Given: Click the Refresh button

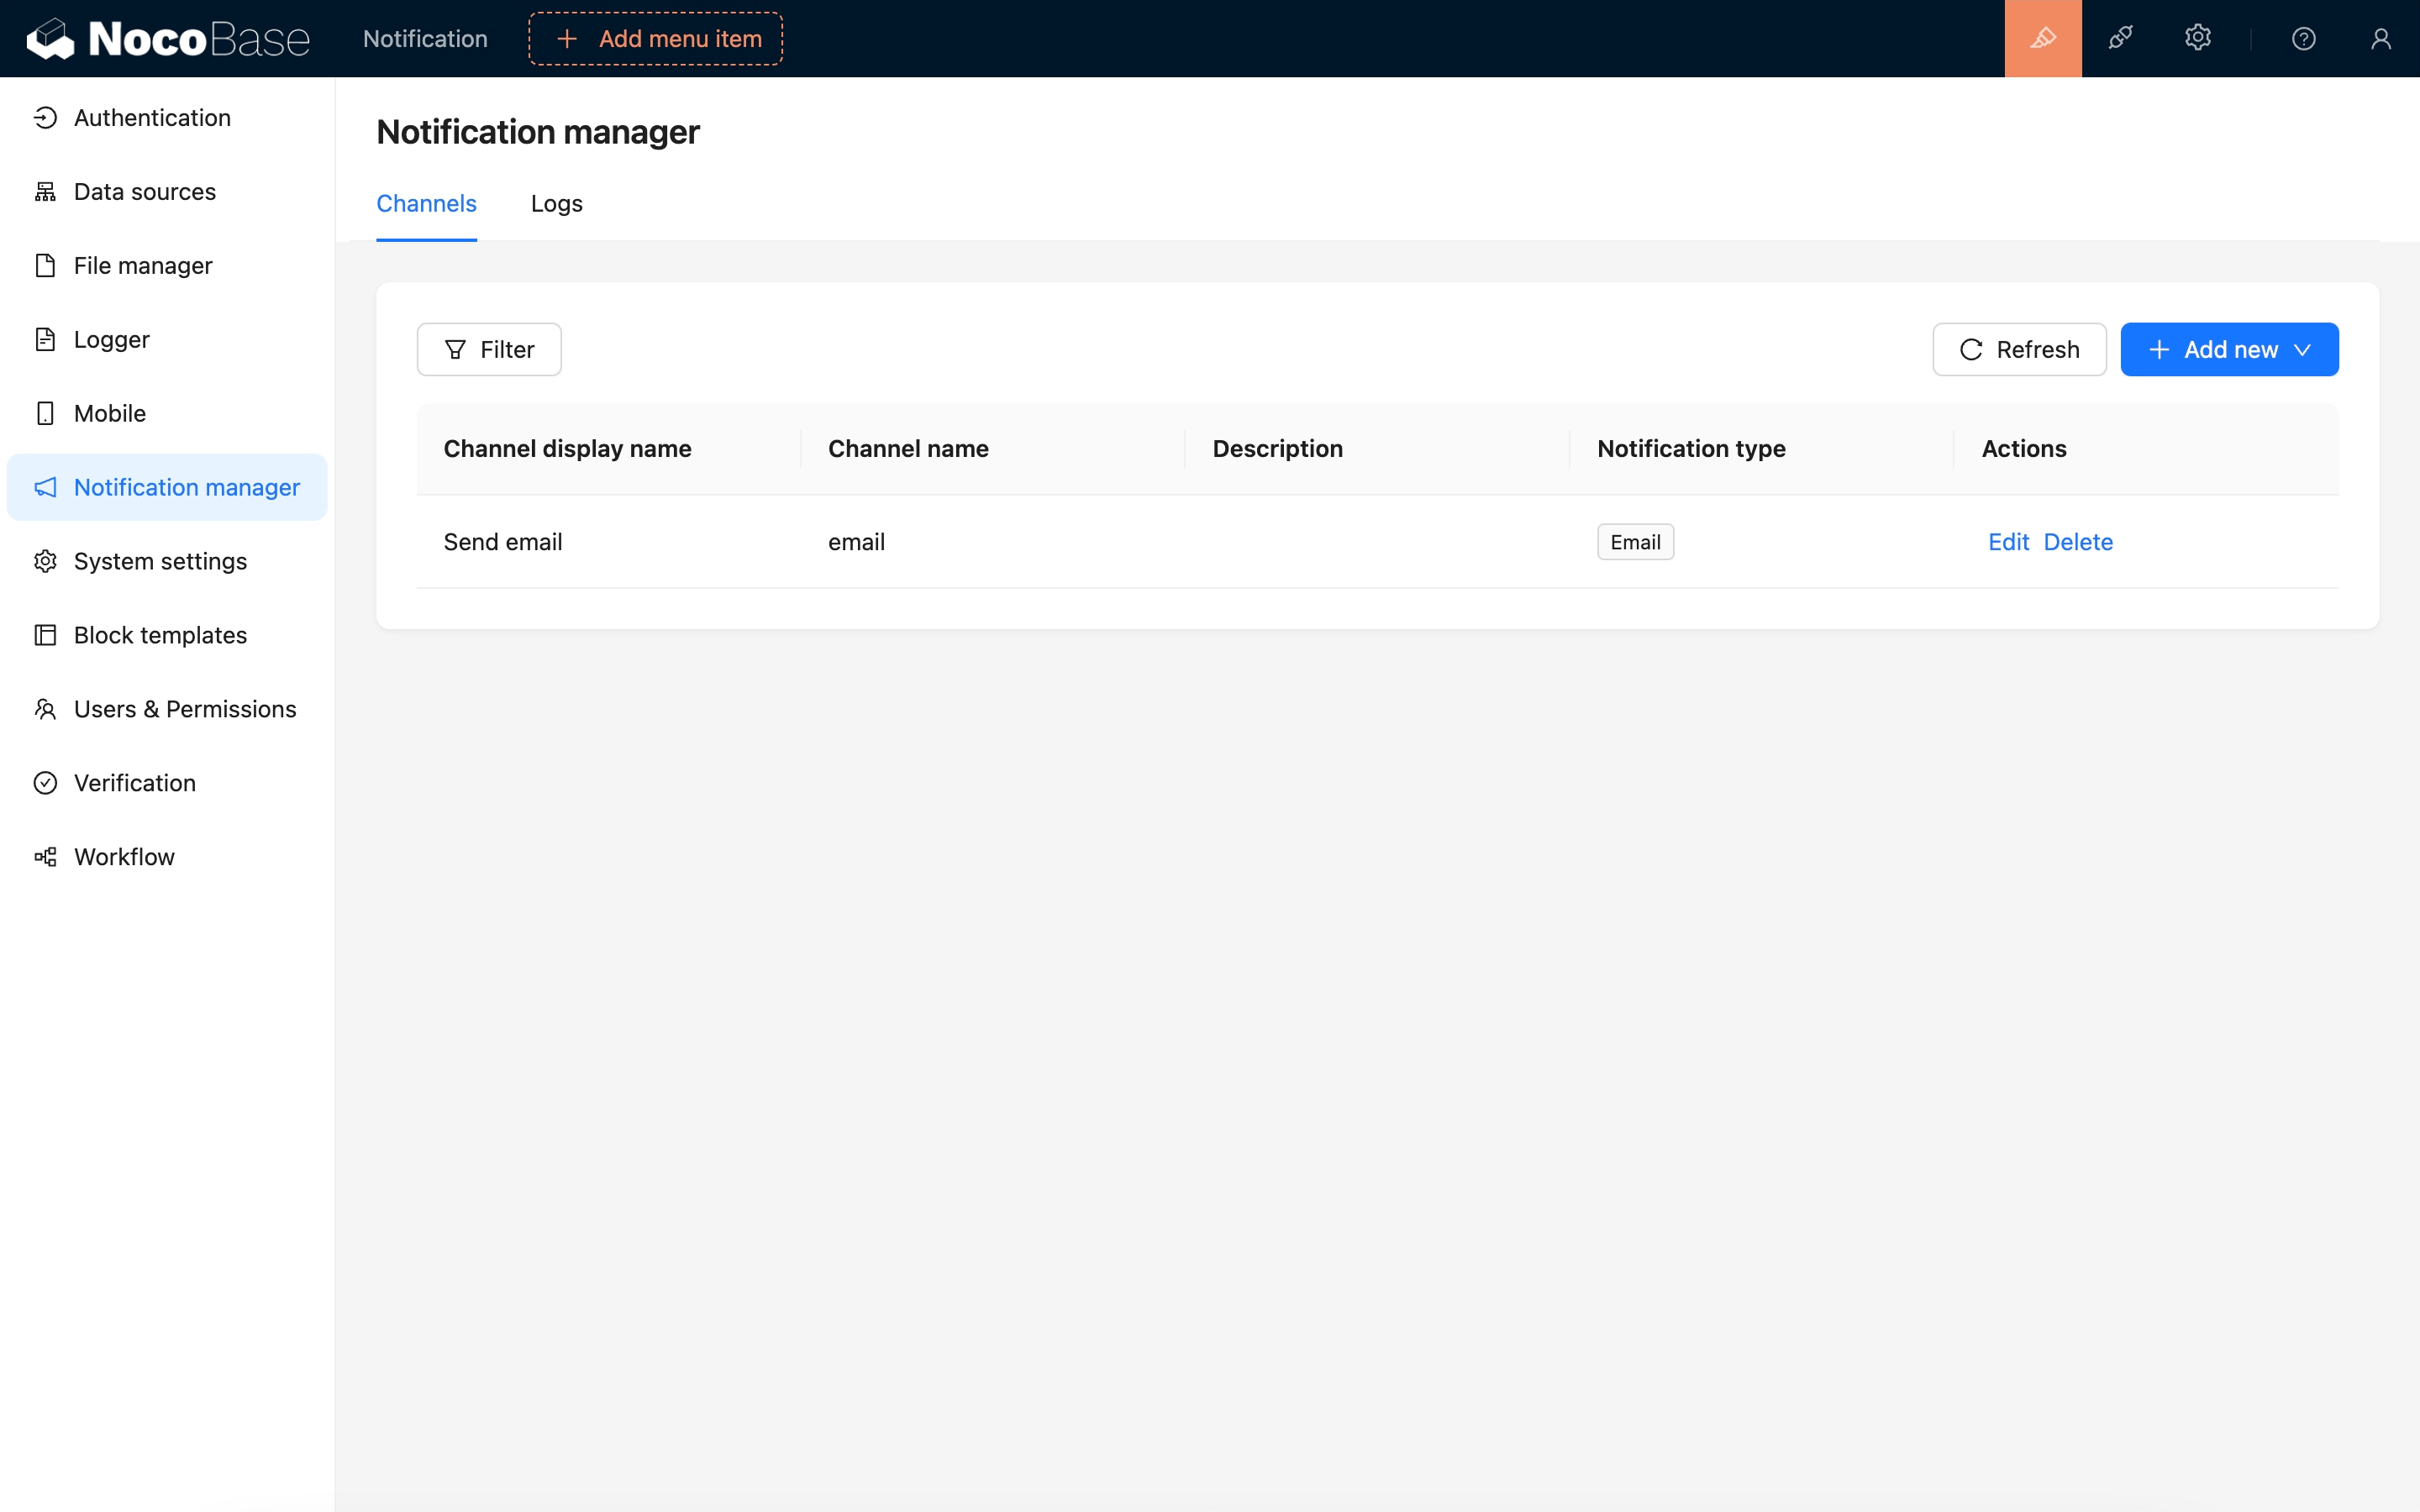Looking at the screenshot, I should coord(2018,349).
